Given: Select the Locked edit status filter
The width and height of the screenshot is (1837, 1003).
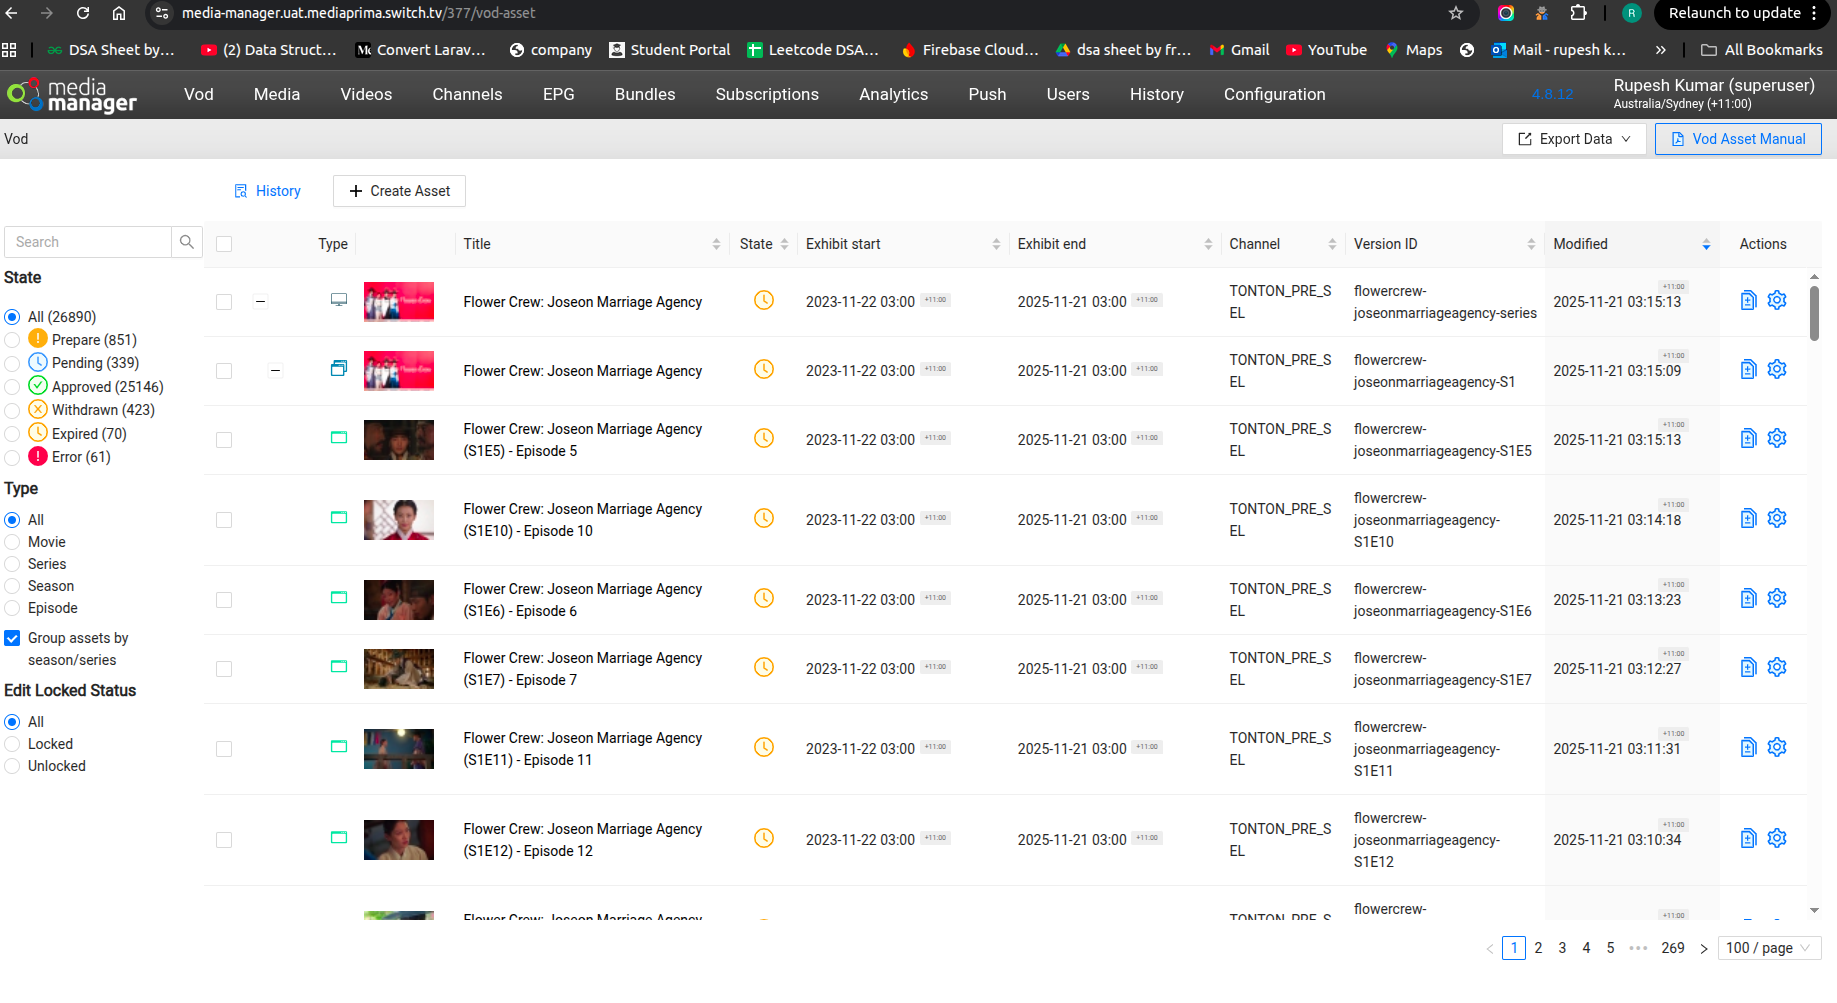Looking at the screenshot, I should tap(13, 744).
